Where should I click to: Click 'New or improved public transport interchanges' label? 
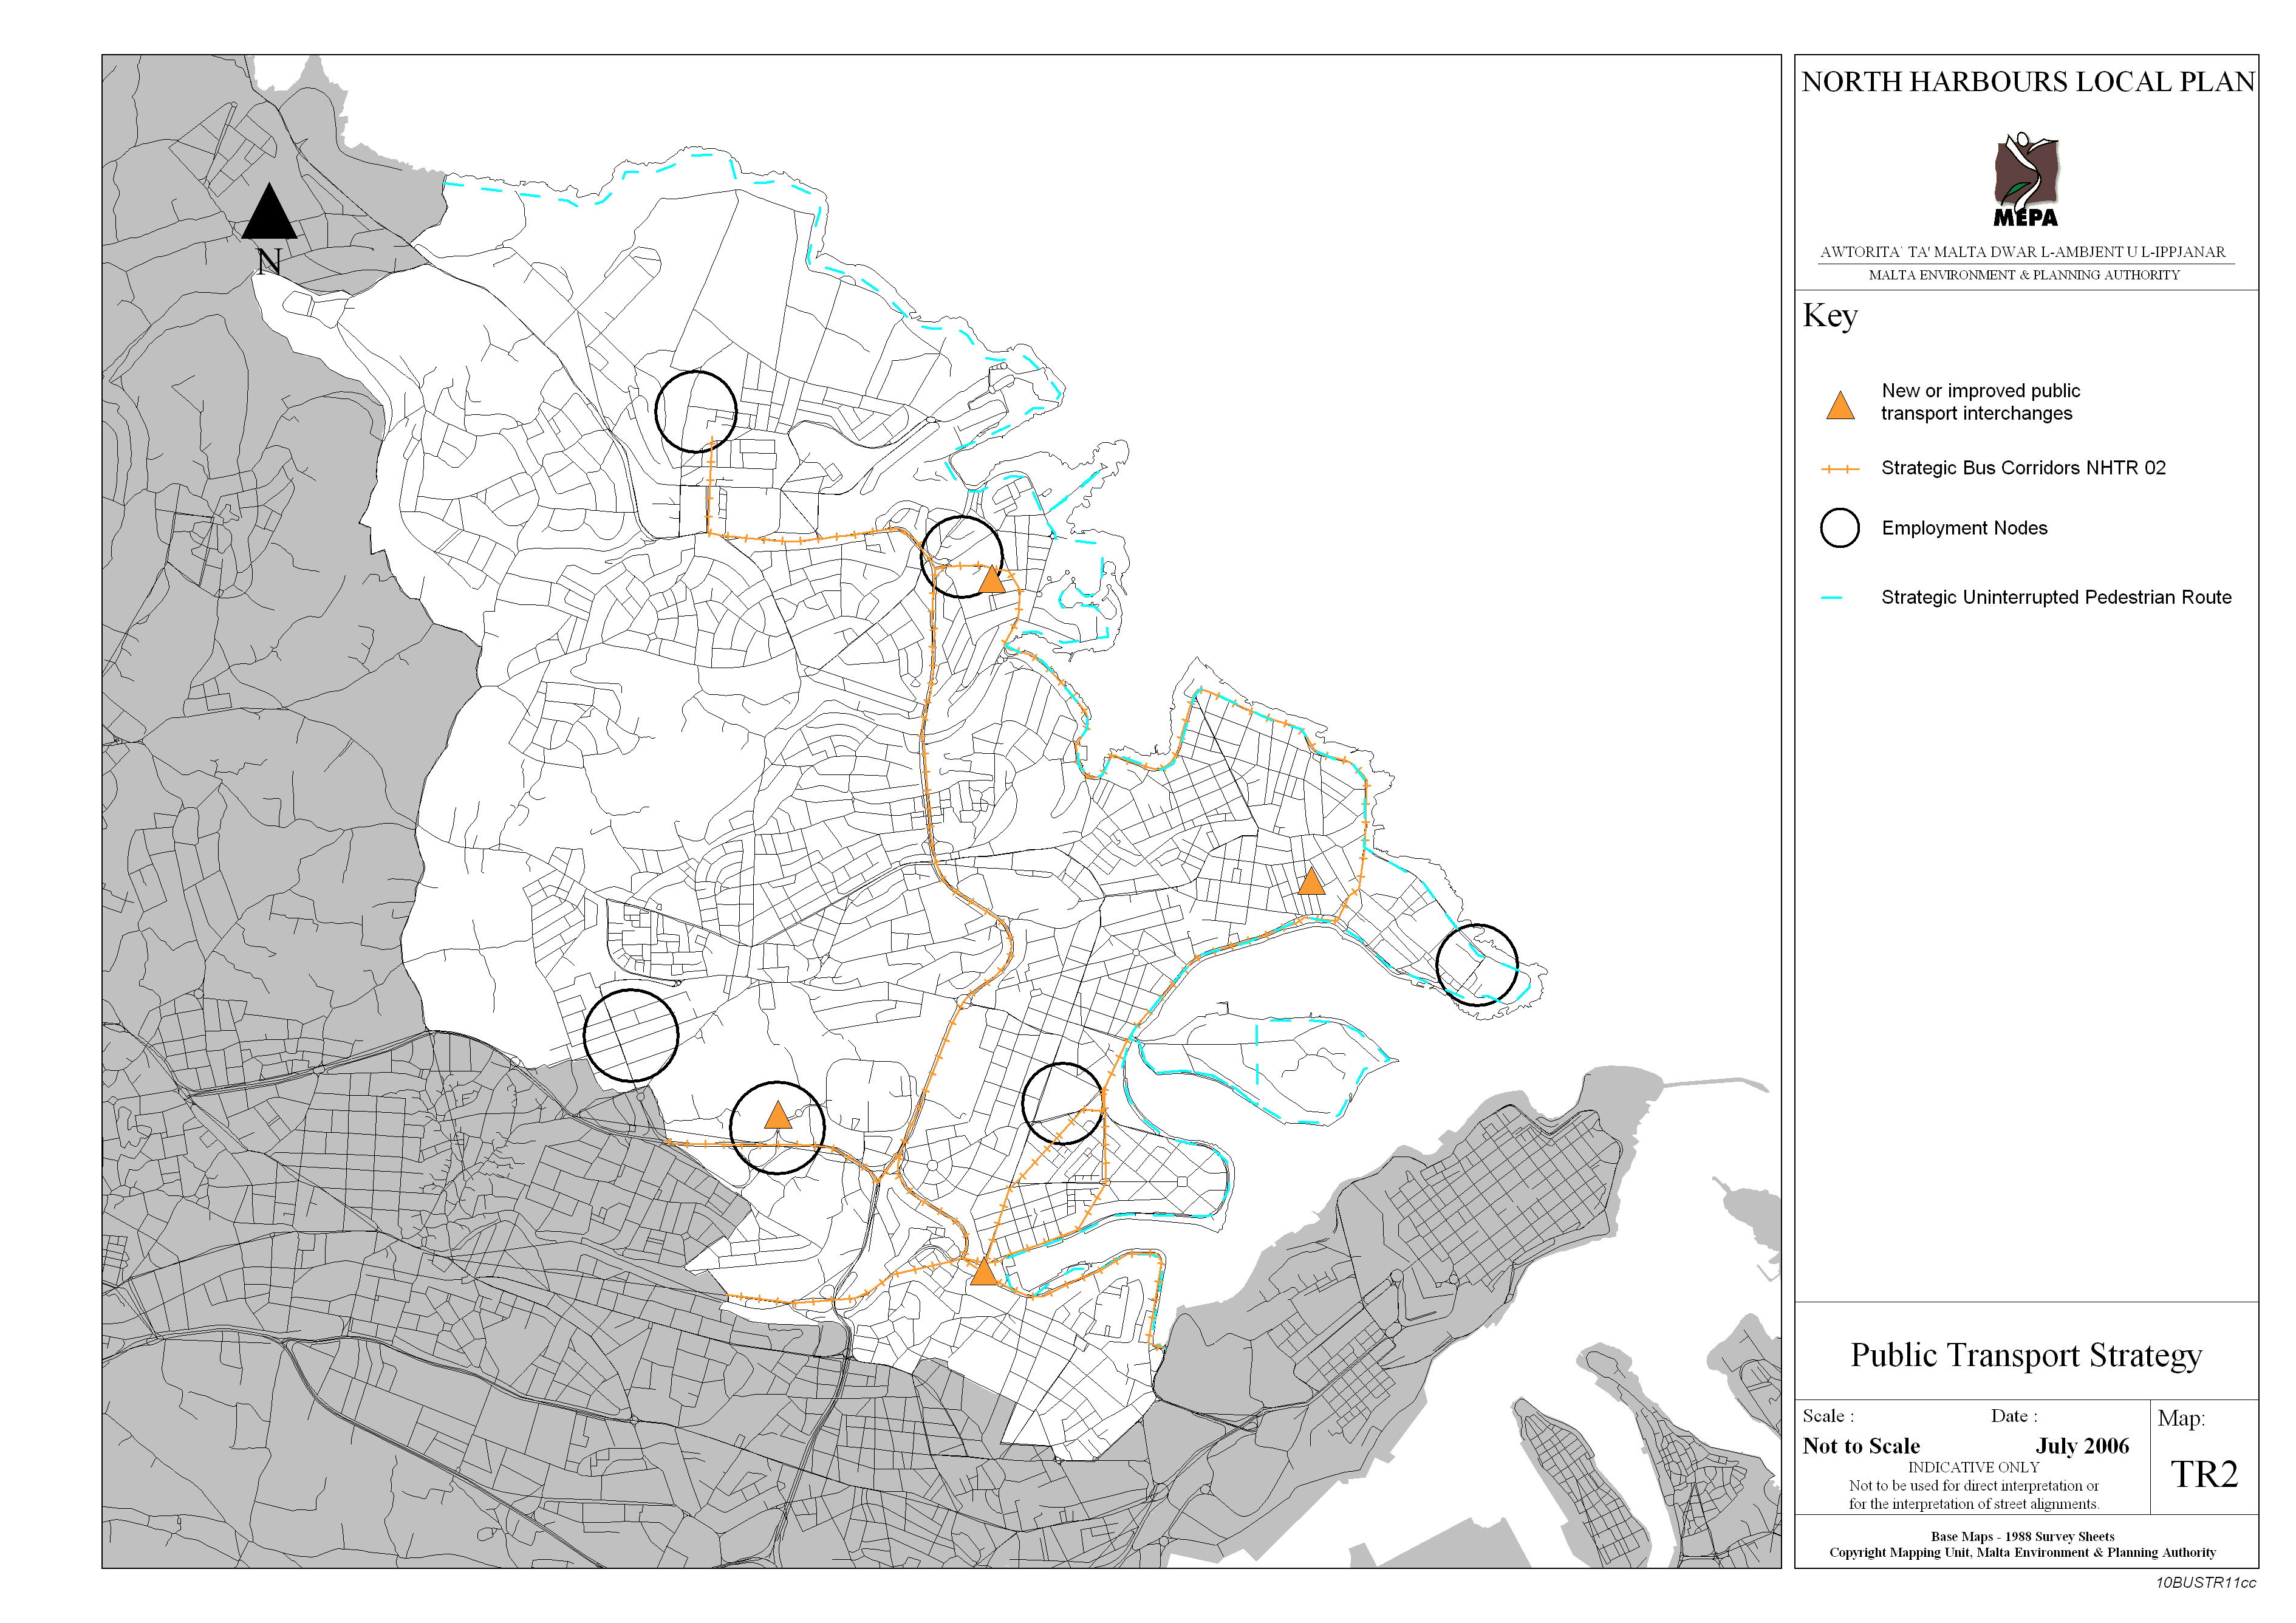tap(1980, 402)
